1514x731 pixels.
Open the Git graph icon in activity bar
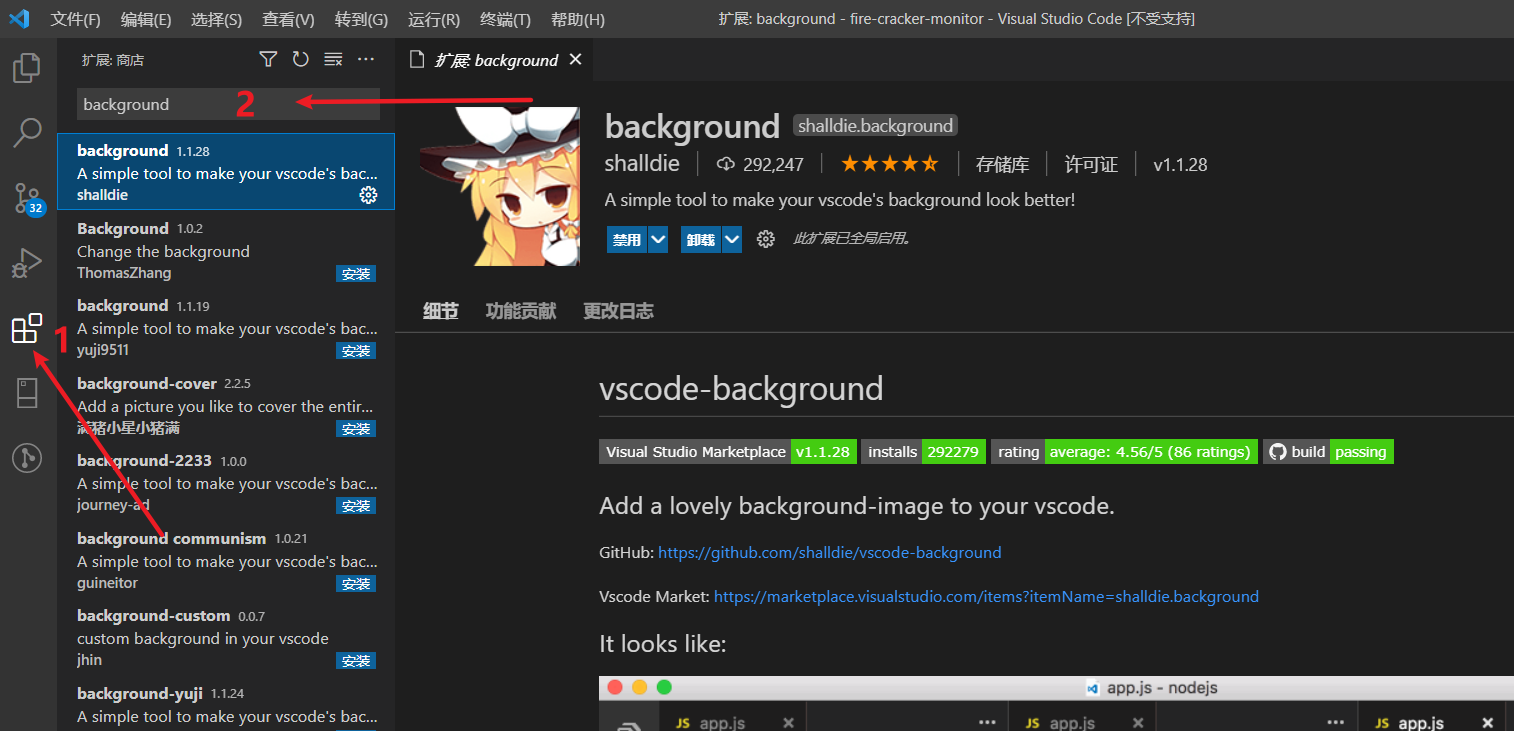27,458
